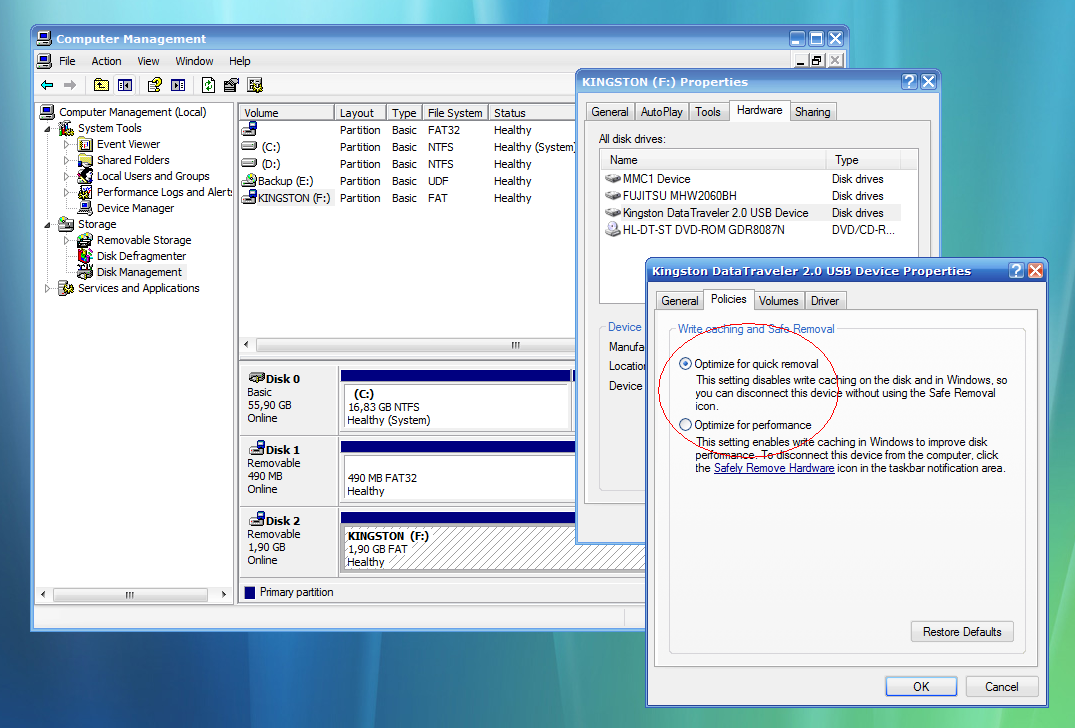Expand the Event Viewer tree node
The height and width of the screenshot is (728, 1075).
pyautogui.click(x=67, y=144)
